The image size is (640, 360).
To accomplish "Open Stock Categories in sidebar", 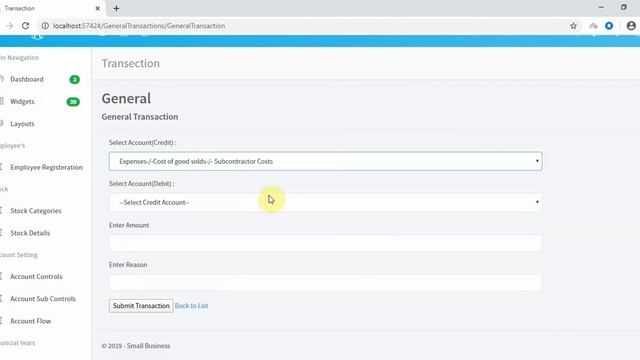I will [x=36, y=211].
